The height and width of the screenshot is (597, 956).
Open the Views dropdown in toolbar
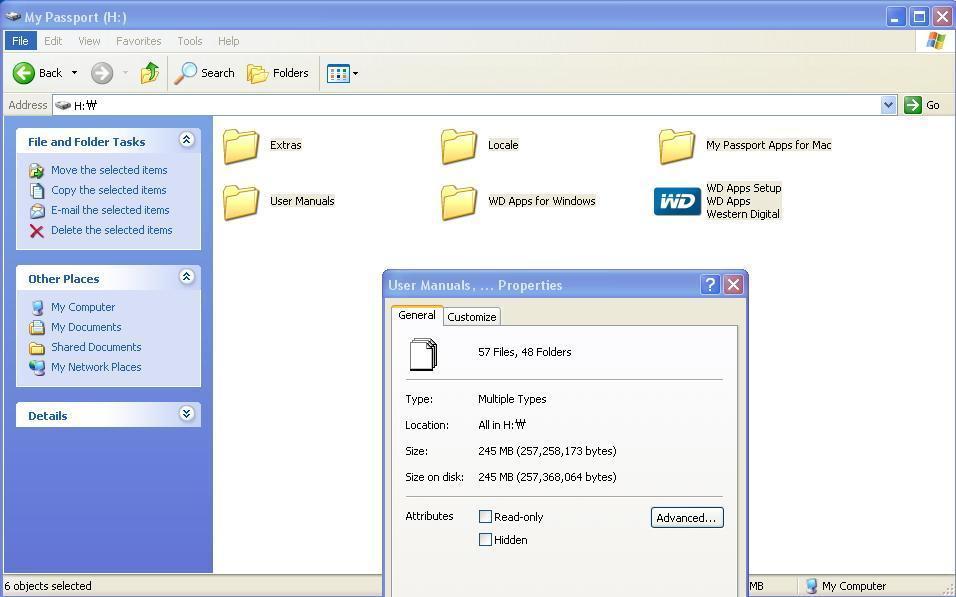click(342, 74)
